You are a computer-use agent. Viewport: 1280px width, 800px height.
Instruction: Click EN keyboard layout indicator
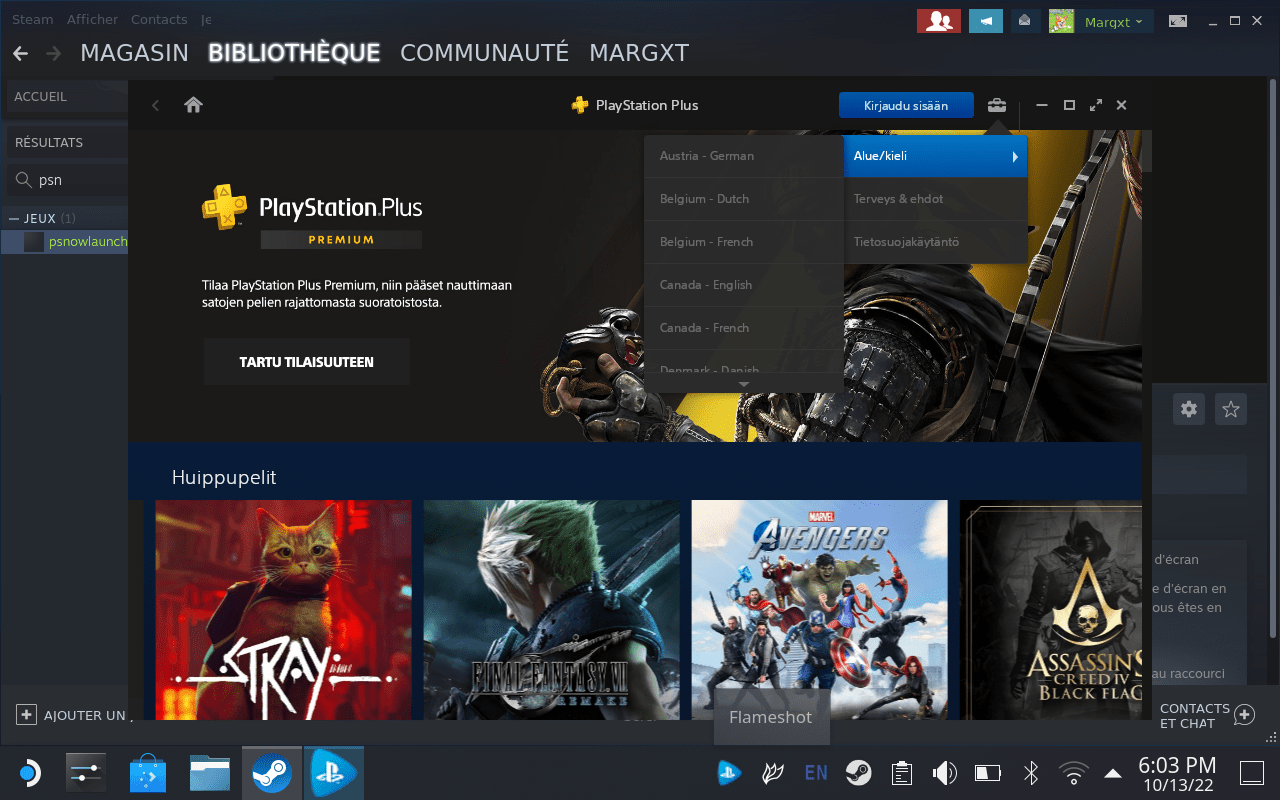tap(816, 773)
